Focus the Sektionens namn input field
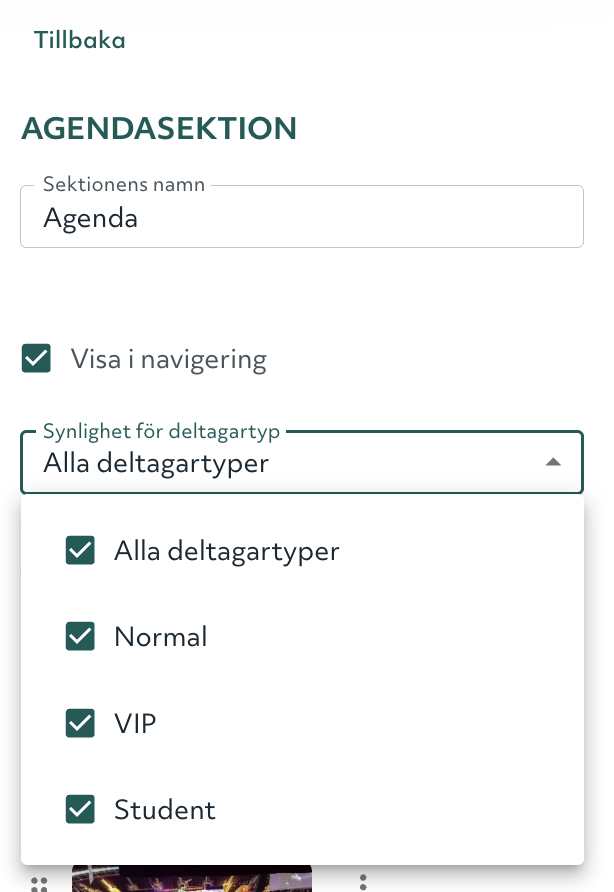This screenshot has height=892, width=614. 301,219
